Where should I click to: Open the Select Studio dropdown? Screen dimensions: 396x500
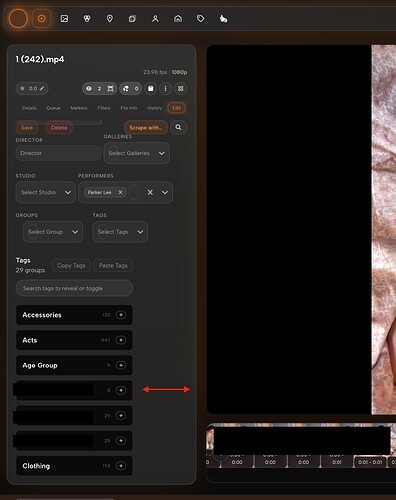46,192
